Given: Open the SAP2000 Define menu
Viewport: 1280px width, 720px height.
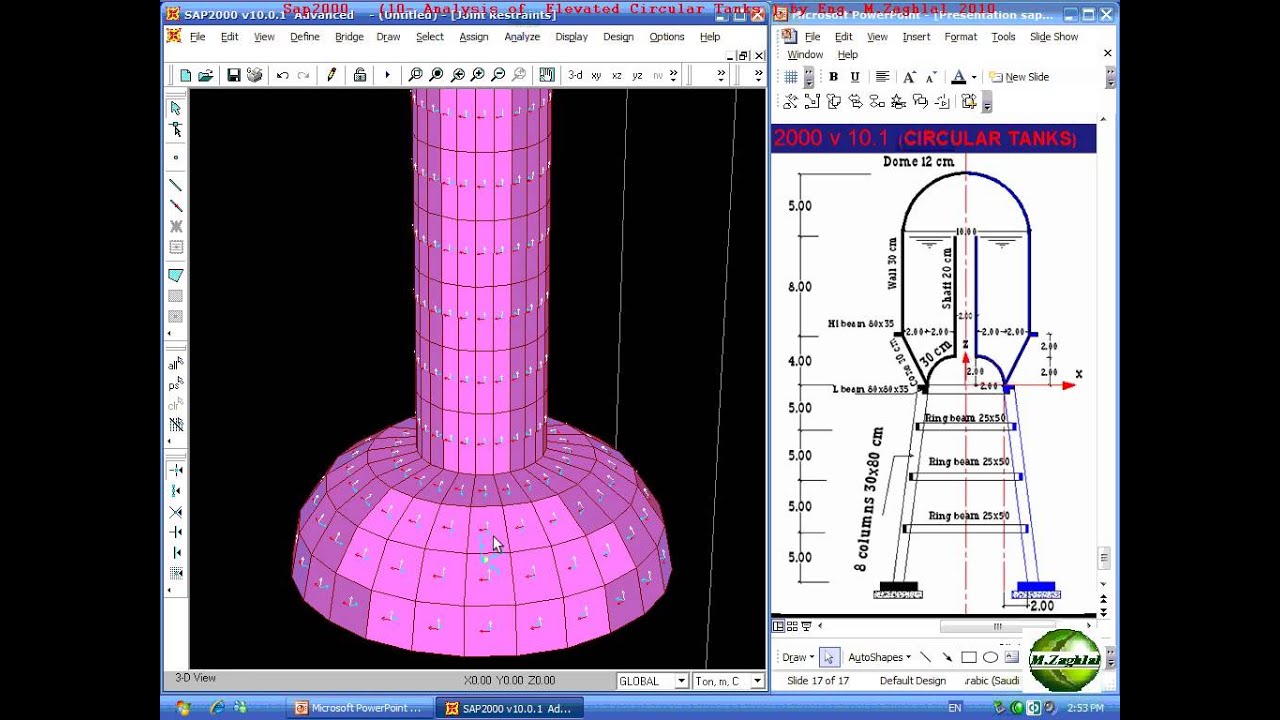Looking at the screenshot, I should click(x=305, y=37).
